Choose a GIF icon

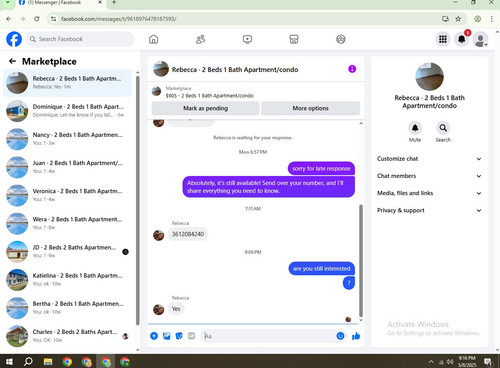coord(191,336)
